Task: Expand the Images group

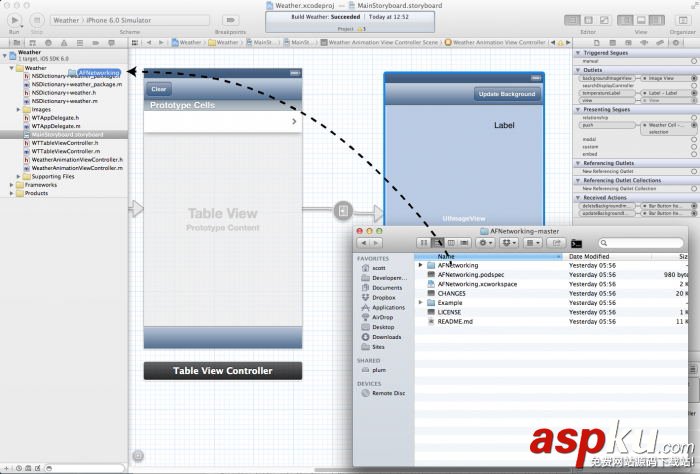Action: point(18,109)
